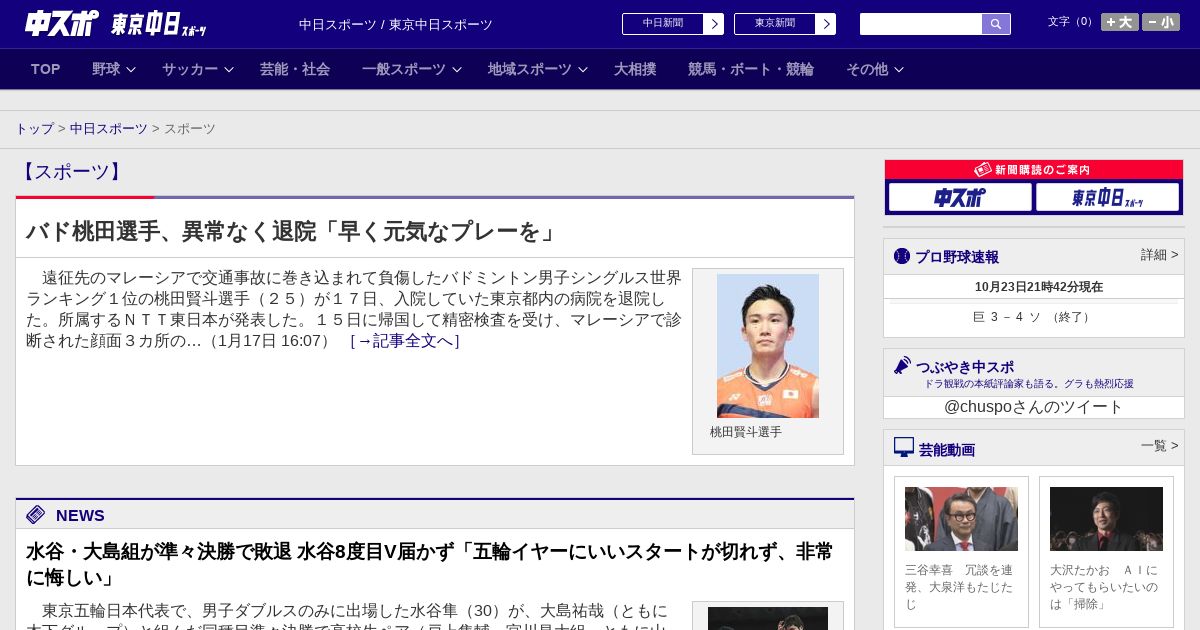Click the 中スポ logo in header

(62, 23)
